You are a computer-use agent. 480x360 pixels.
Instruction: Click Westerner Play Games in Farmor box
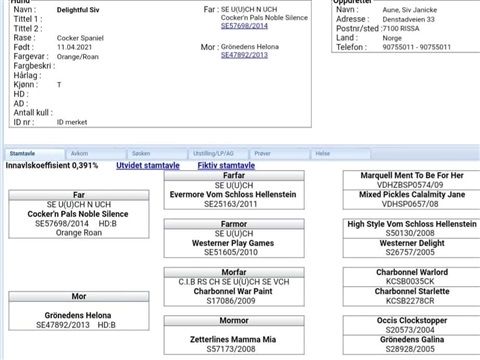(233, 243)
